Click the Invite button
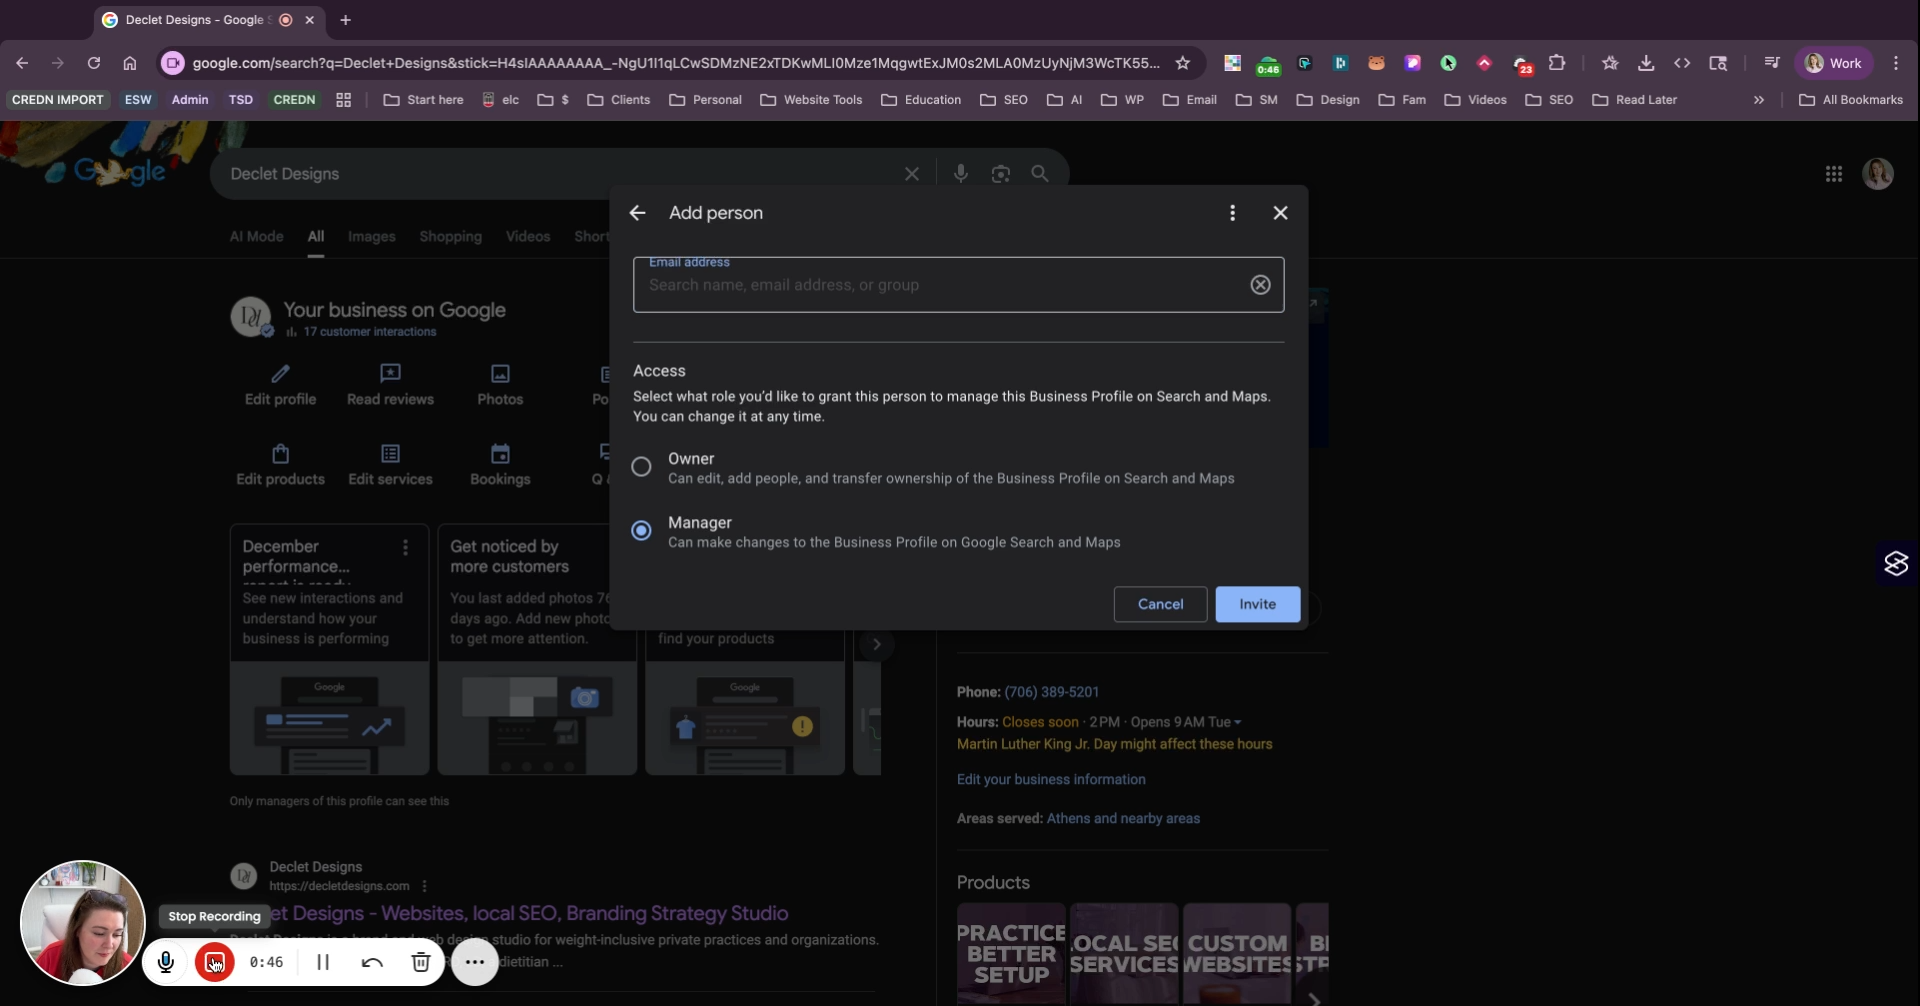 (x=1257, y=604)
